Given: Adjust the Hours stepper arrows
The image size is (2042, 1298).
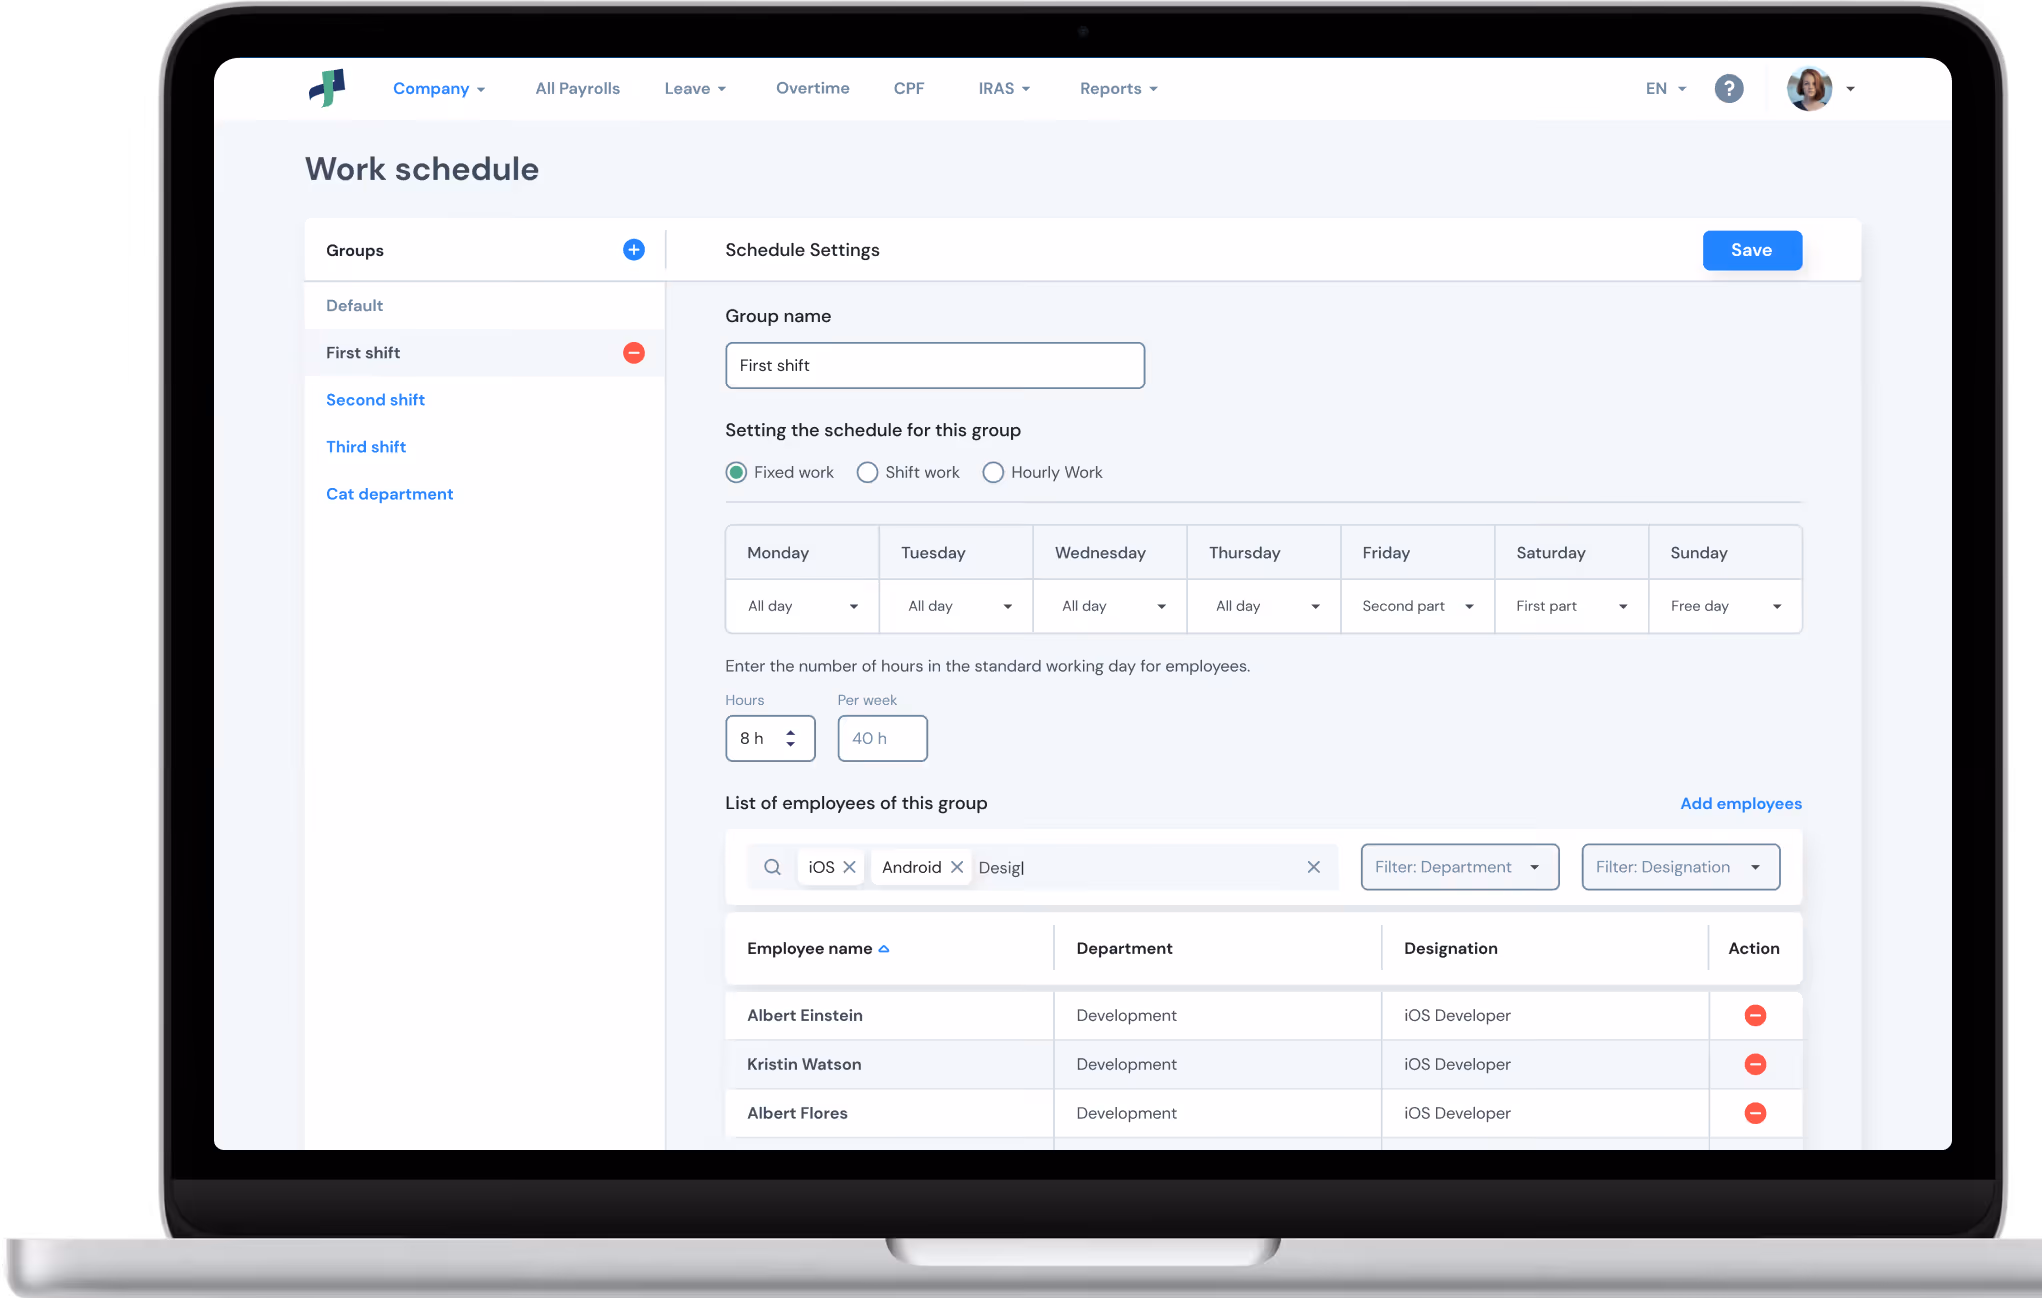Looking at the screenshot, I should click(x=791, y=738).
